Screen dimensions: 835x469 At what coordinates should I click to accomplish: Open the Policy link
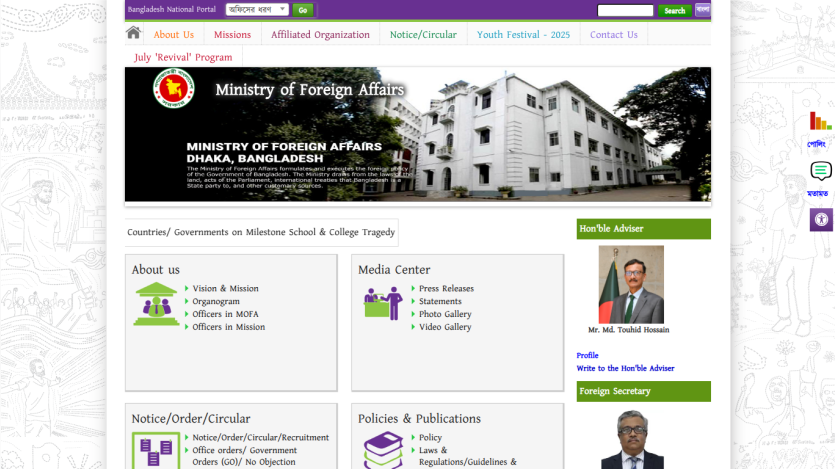[x=430, y=438]
